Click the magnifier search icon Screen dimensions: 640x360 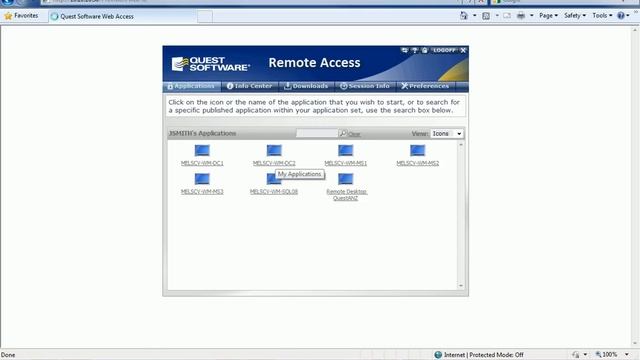343,133
